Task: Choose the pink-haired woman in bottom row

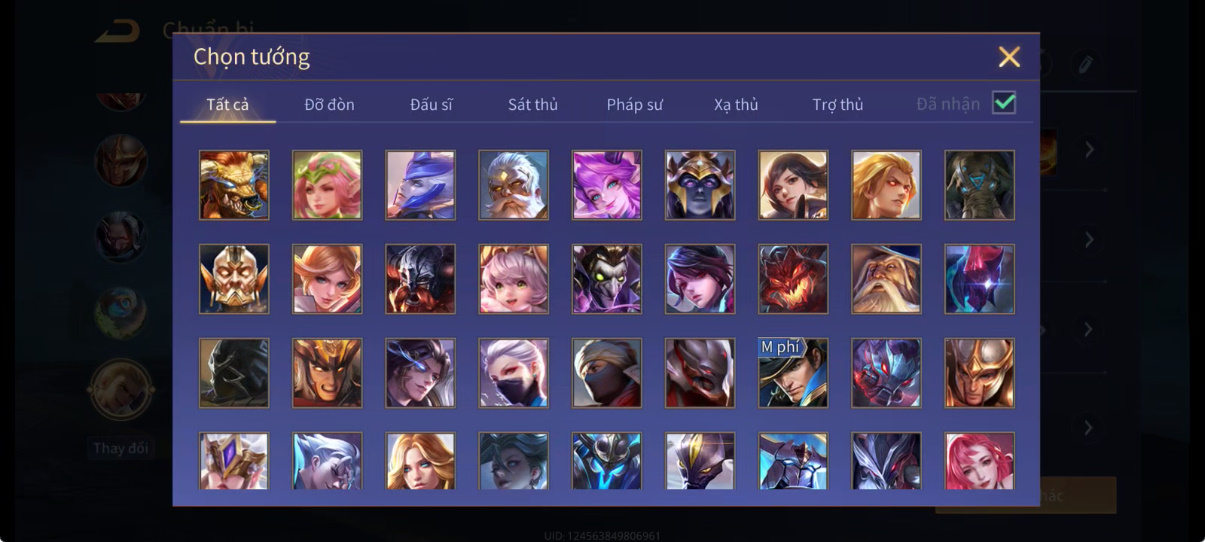Action: [x=979, y=461]
